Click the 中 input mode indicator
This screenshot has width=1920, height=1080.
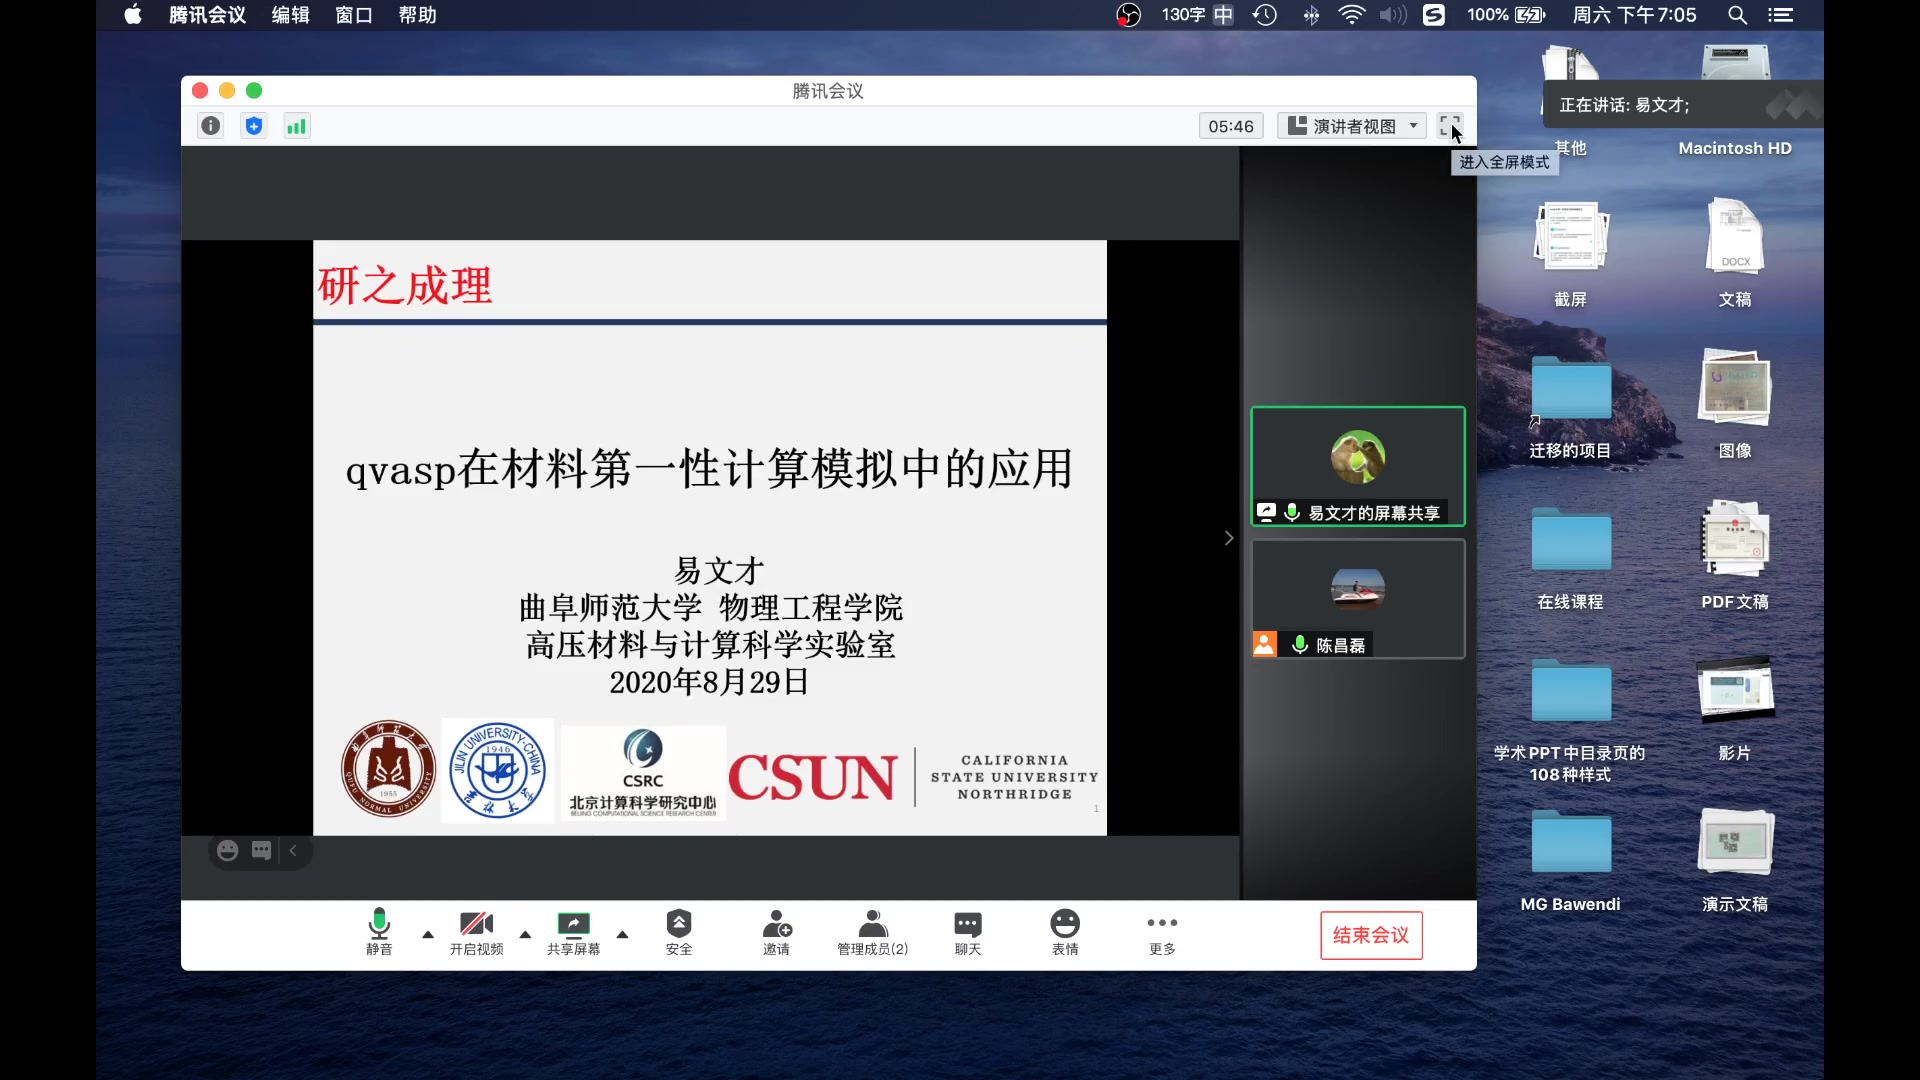(x=1223, y=15)
